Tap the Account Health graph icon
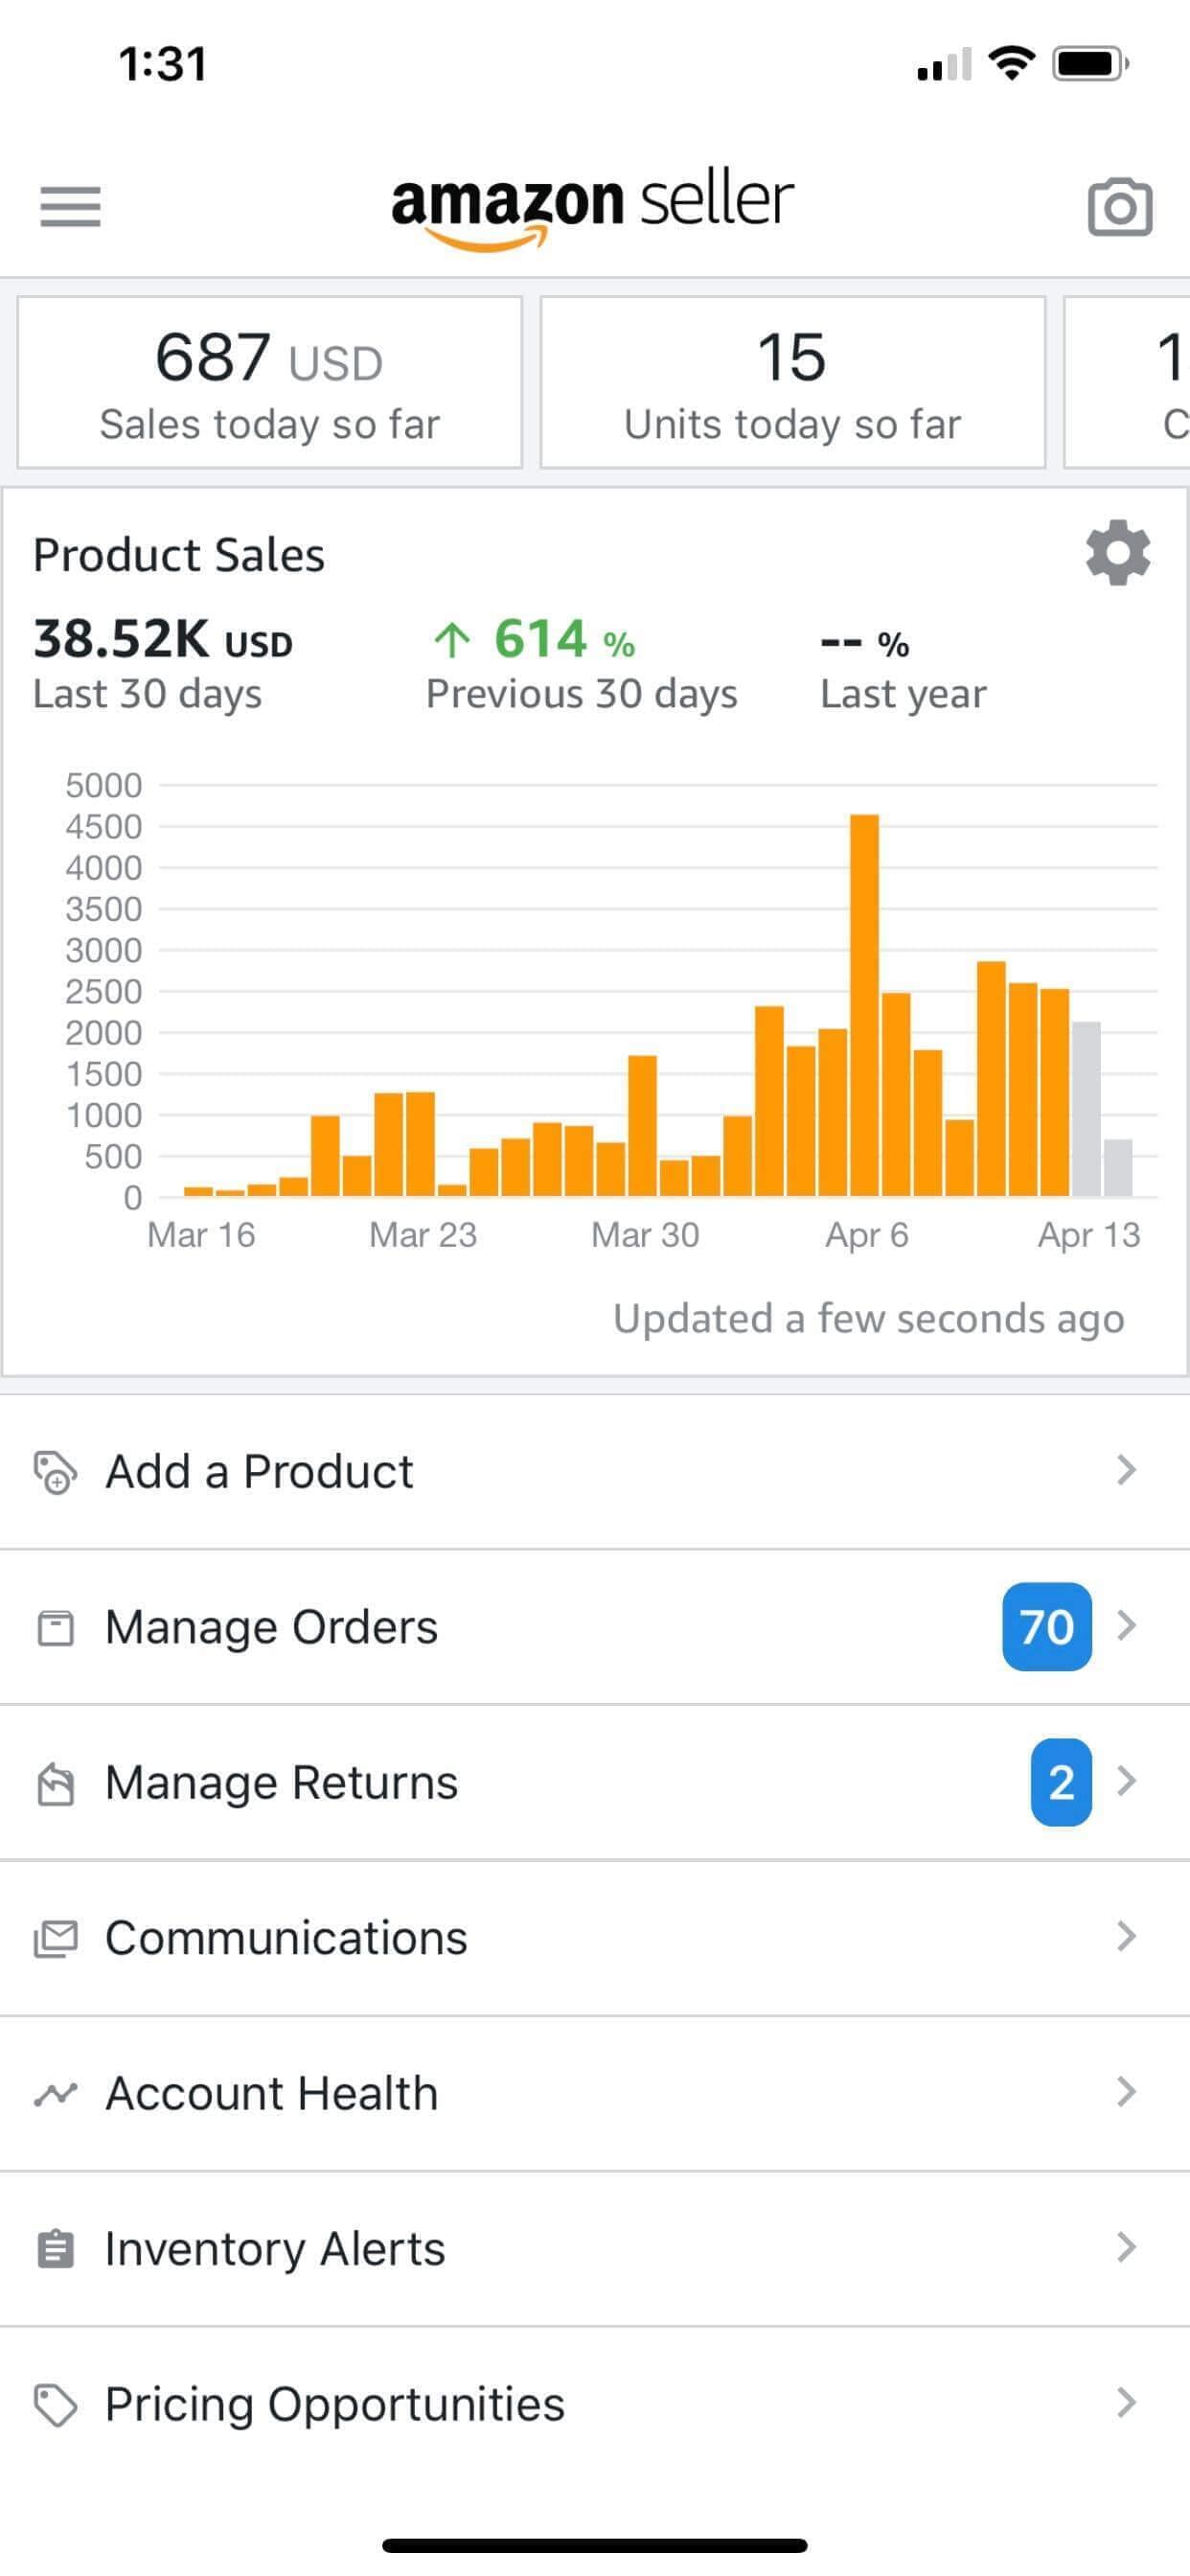The image size is (1190, 2576). (x=55, y=2093)
